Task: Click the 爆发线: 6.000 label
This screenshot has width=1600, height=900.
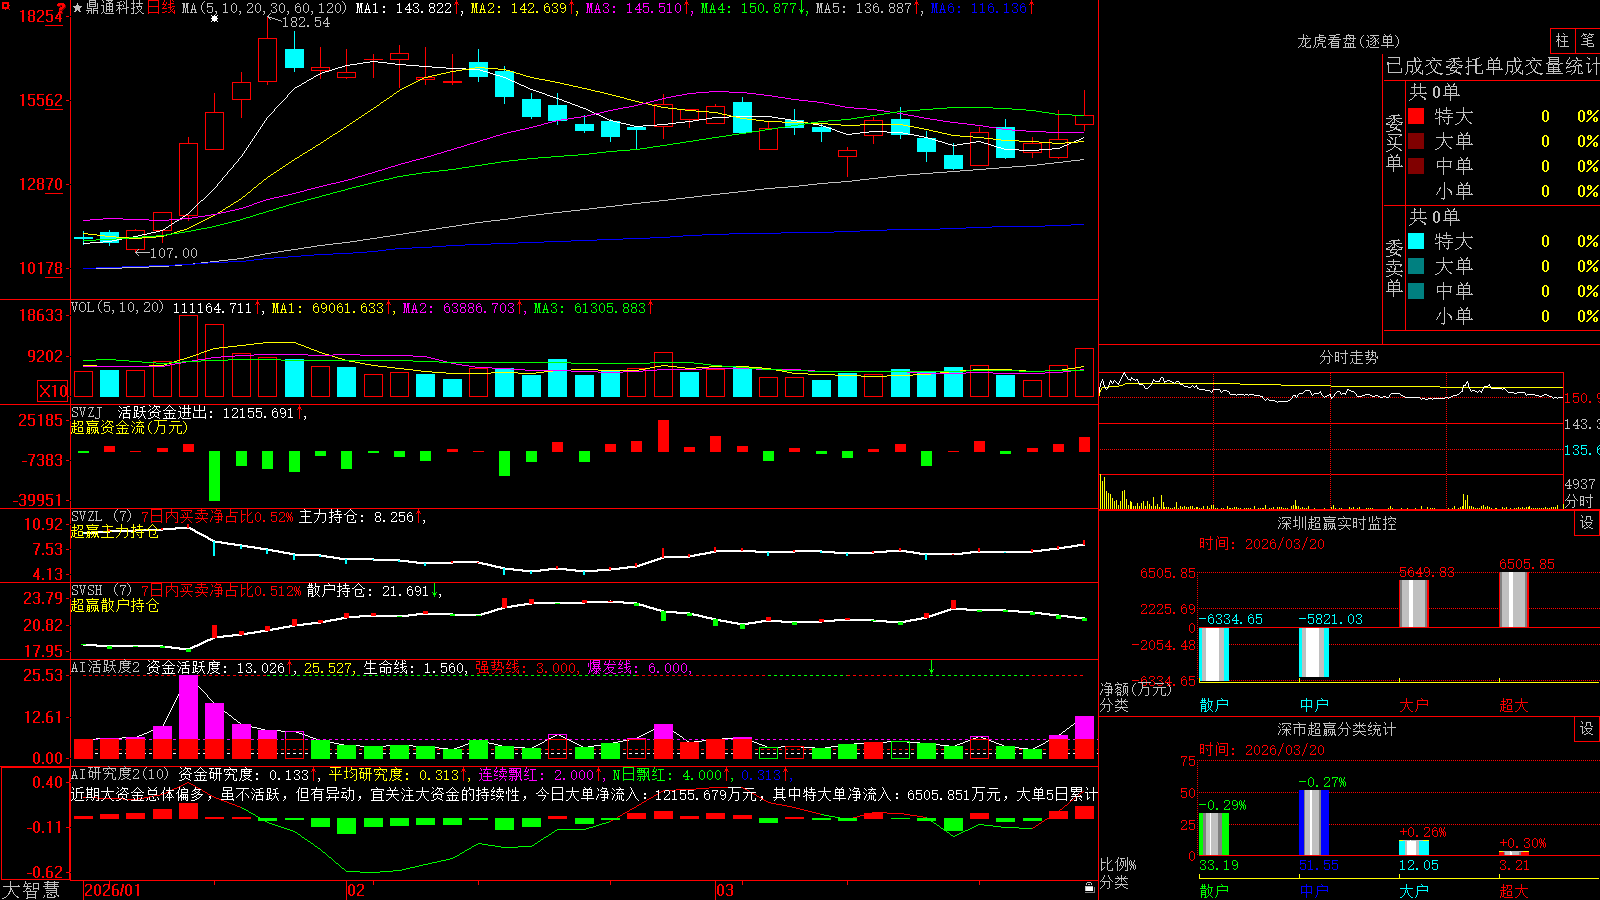Action: [639, 667]
